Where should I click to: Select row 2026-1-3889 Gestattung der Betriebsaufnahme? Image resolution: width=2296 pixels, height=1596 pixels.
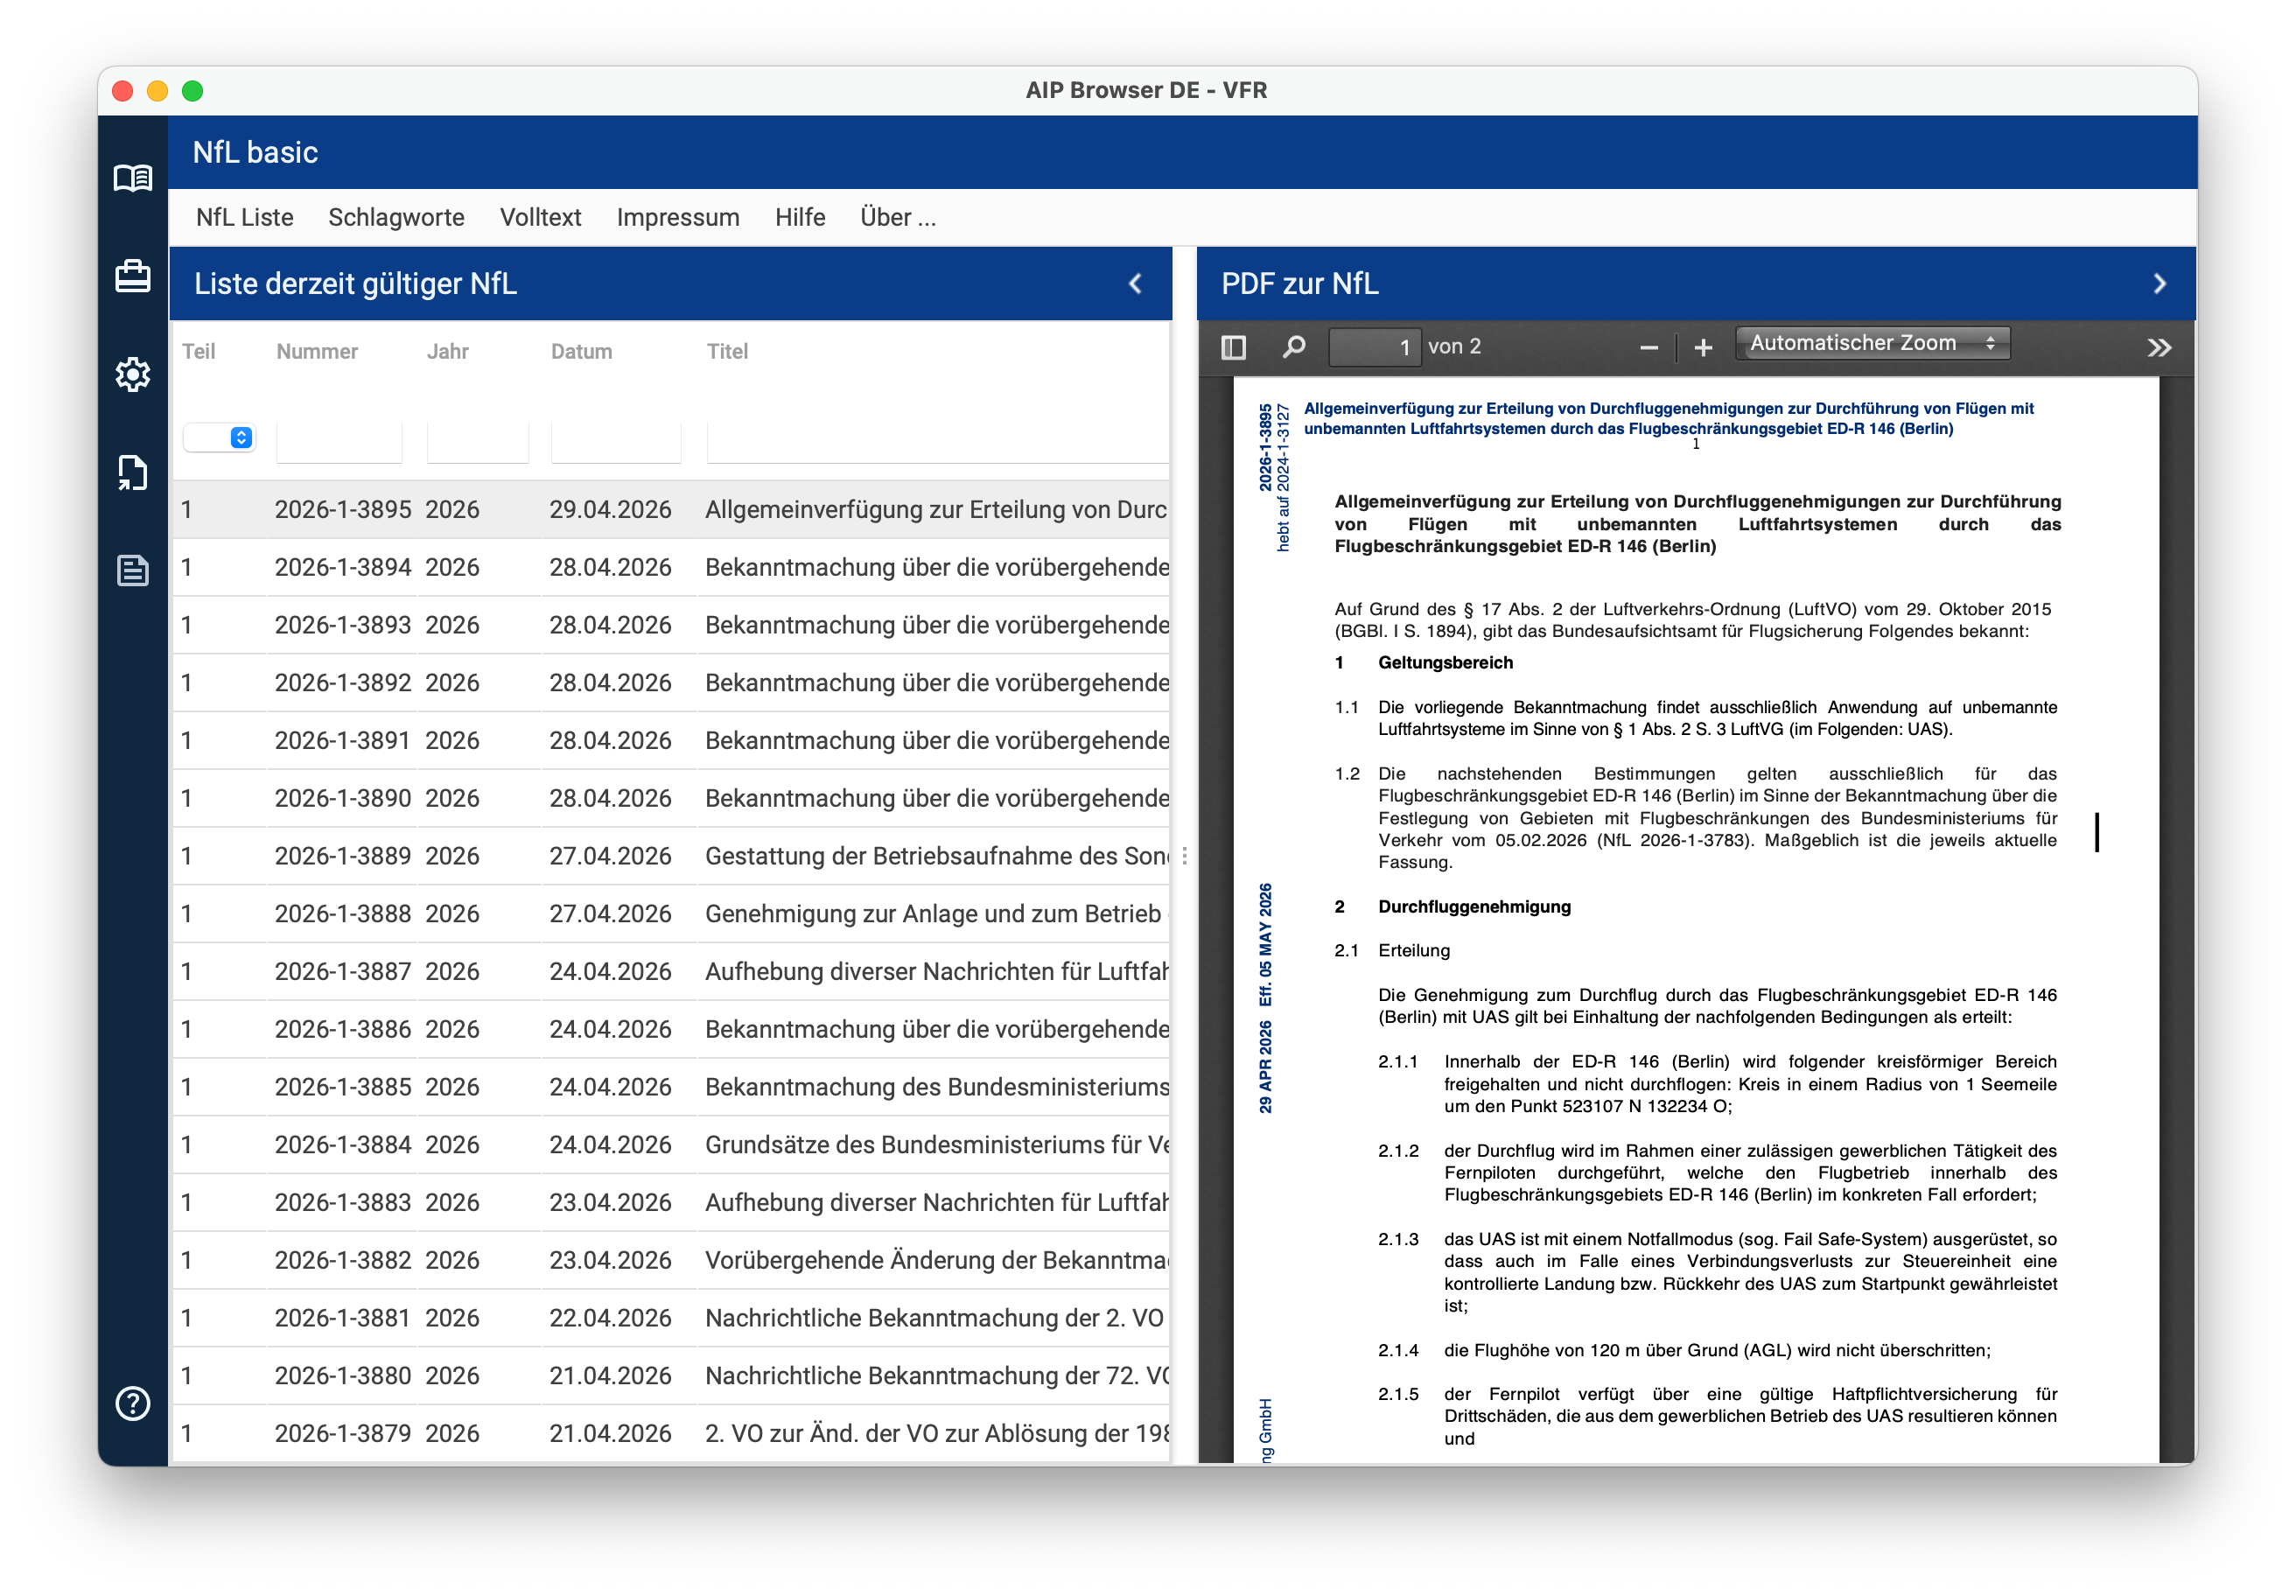[x=671, y=857]
